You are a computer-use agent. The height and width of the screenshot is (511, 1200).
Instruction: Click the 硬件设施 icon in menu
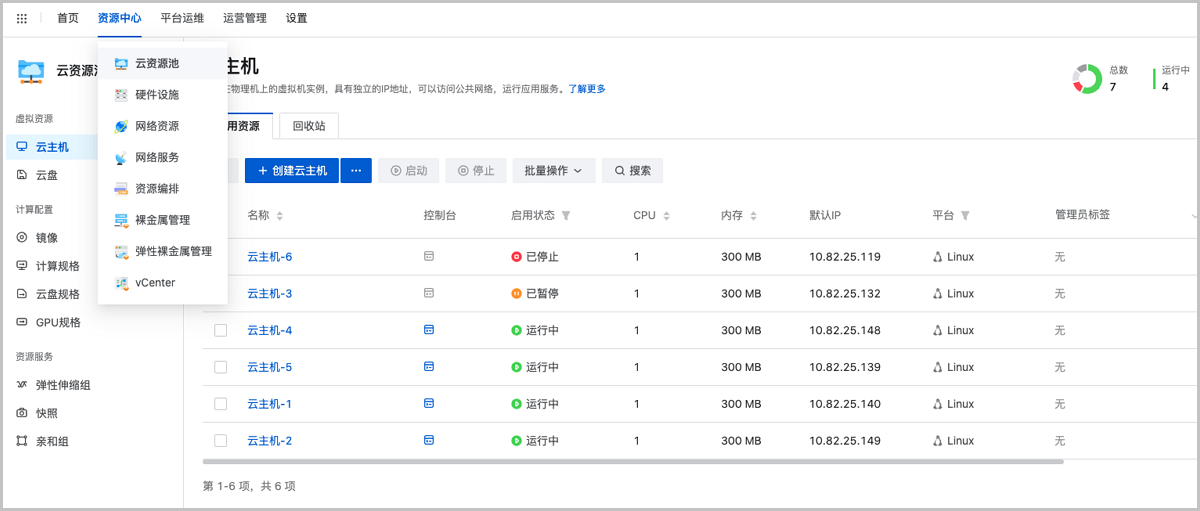(x=121, y=95)
